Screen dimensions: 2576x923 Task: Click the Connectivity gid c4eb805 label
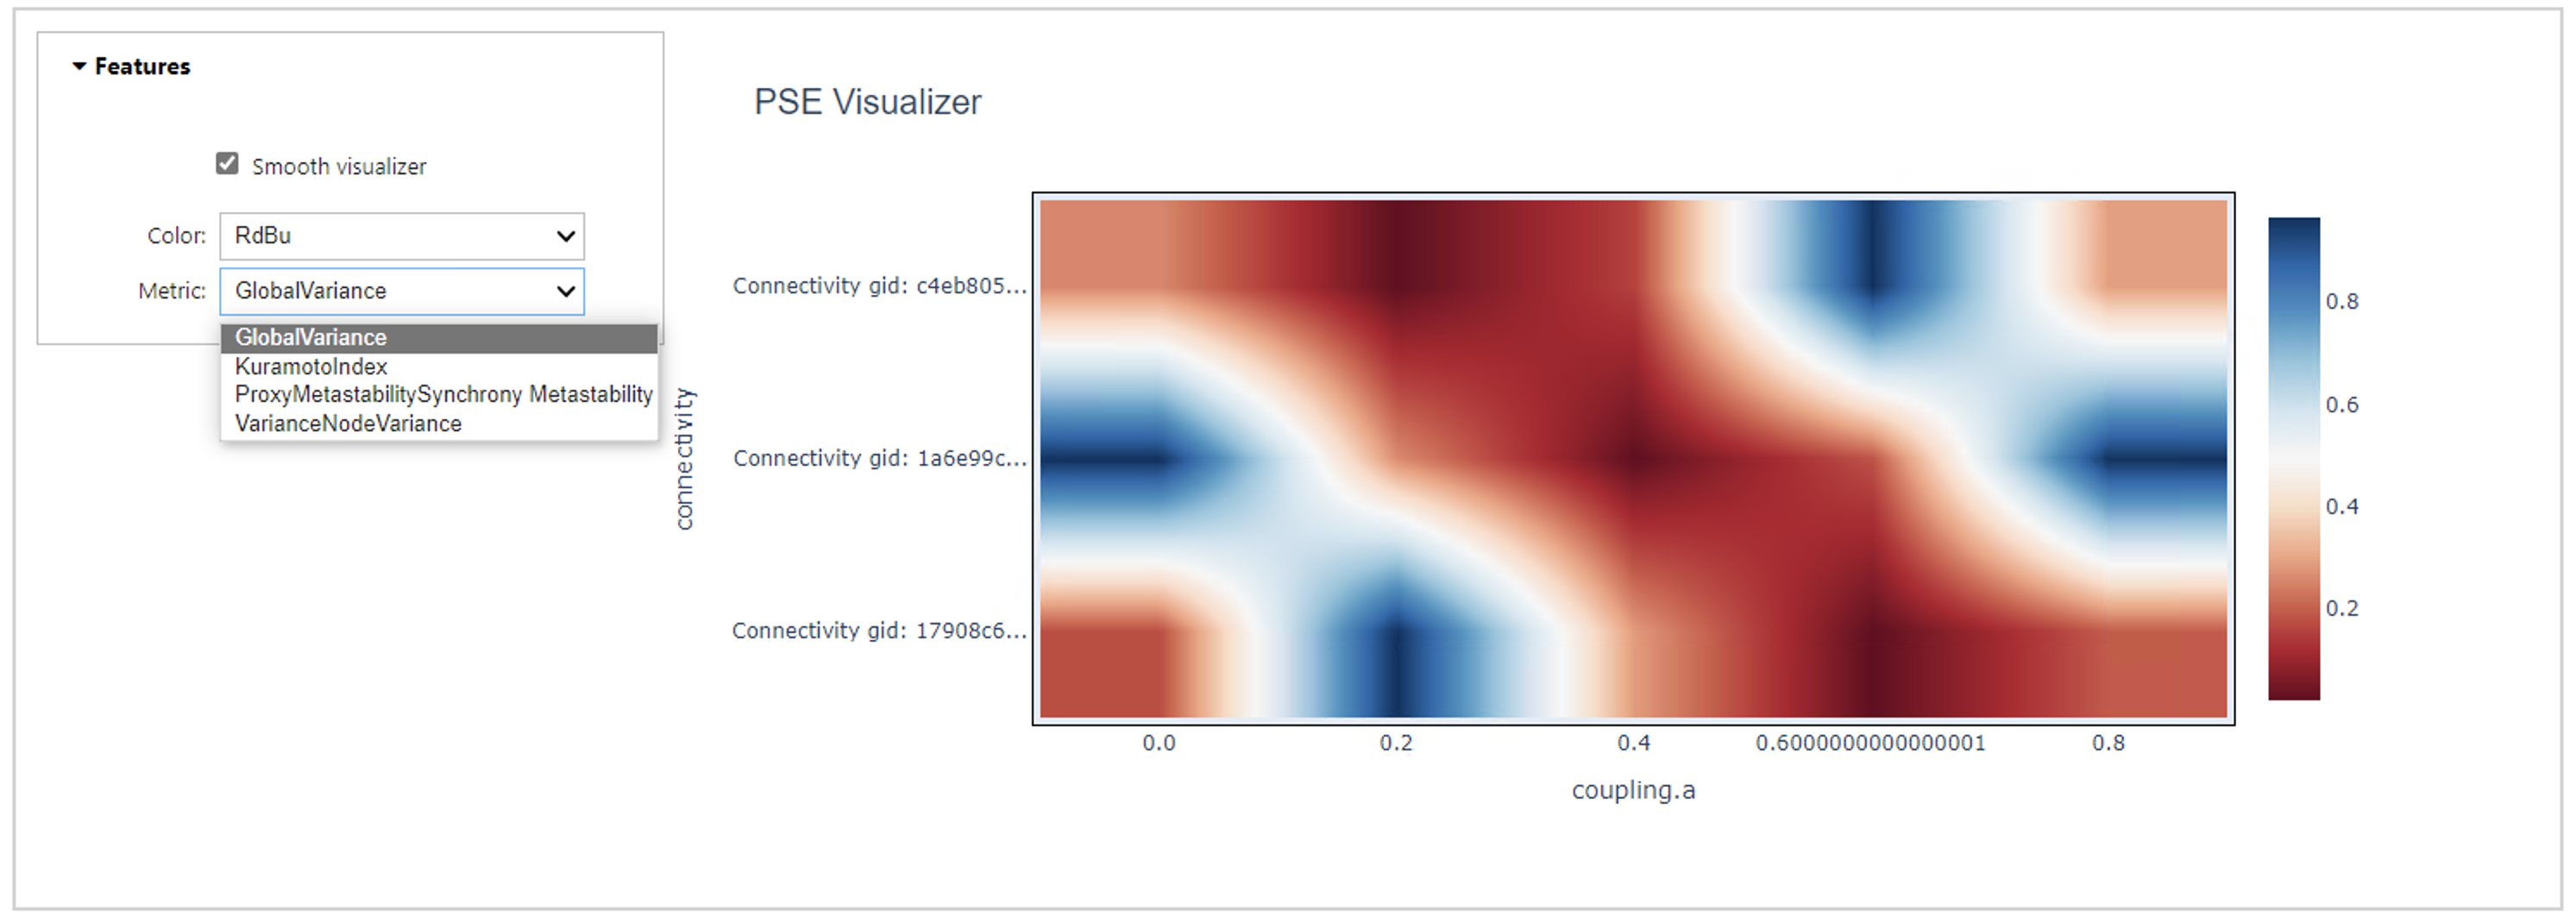click(x=879, y=286)
